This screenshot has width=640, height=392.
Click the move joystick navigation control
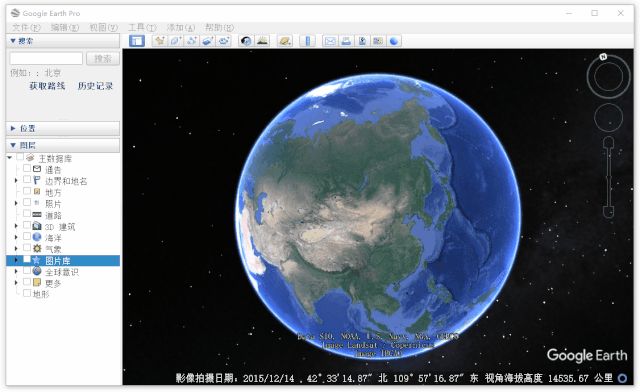point(608,117)
